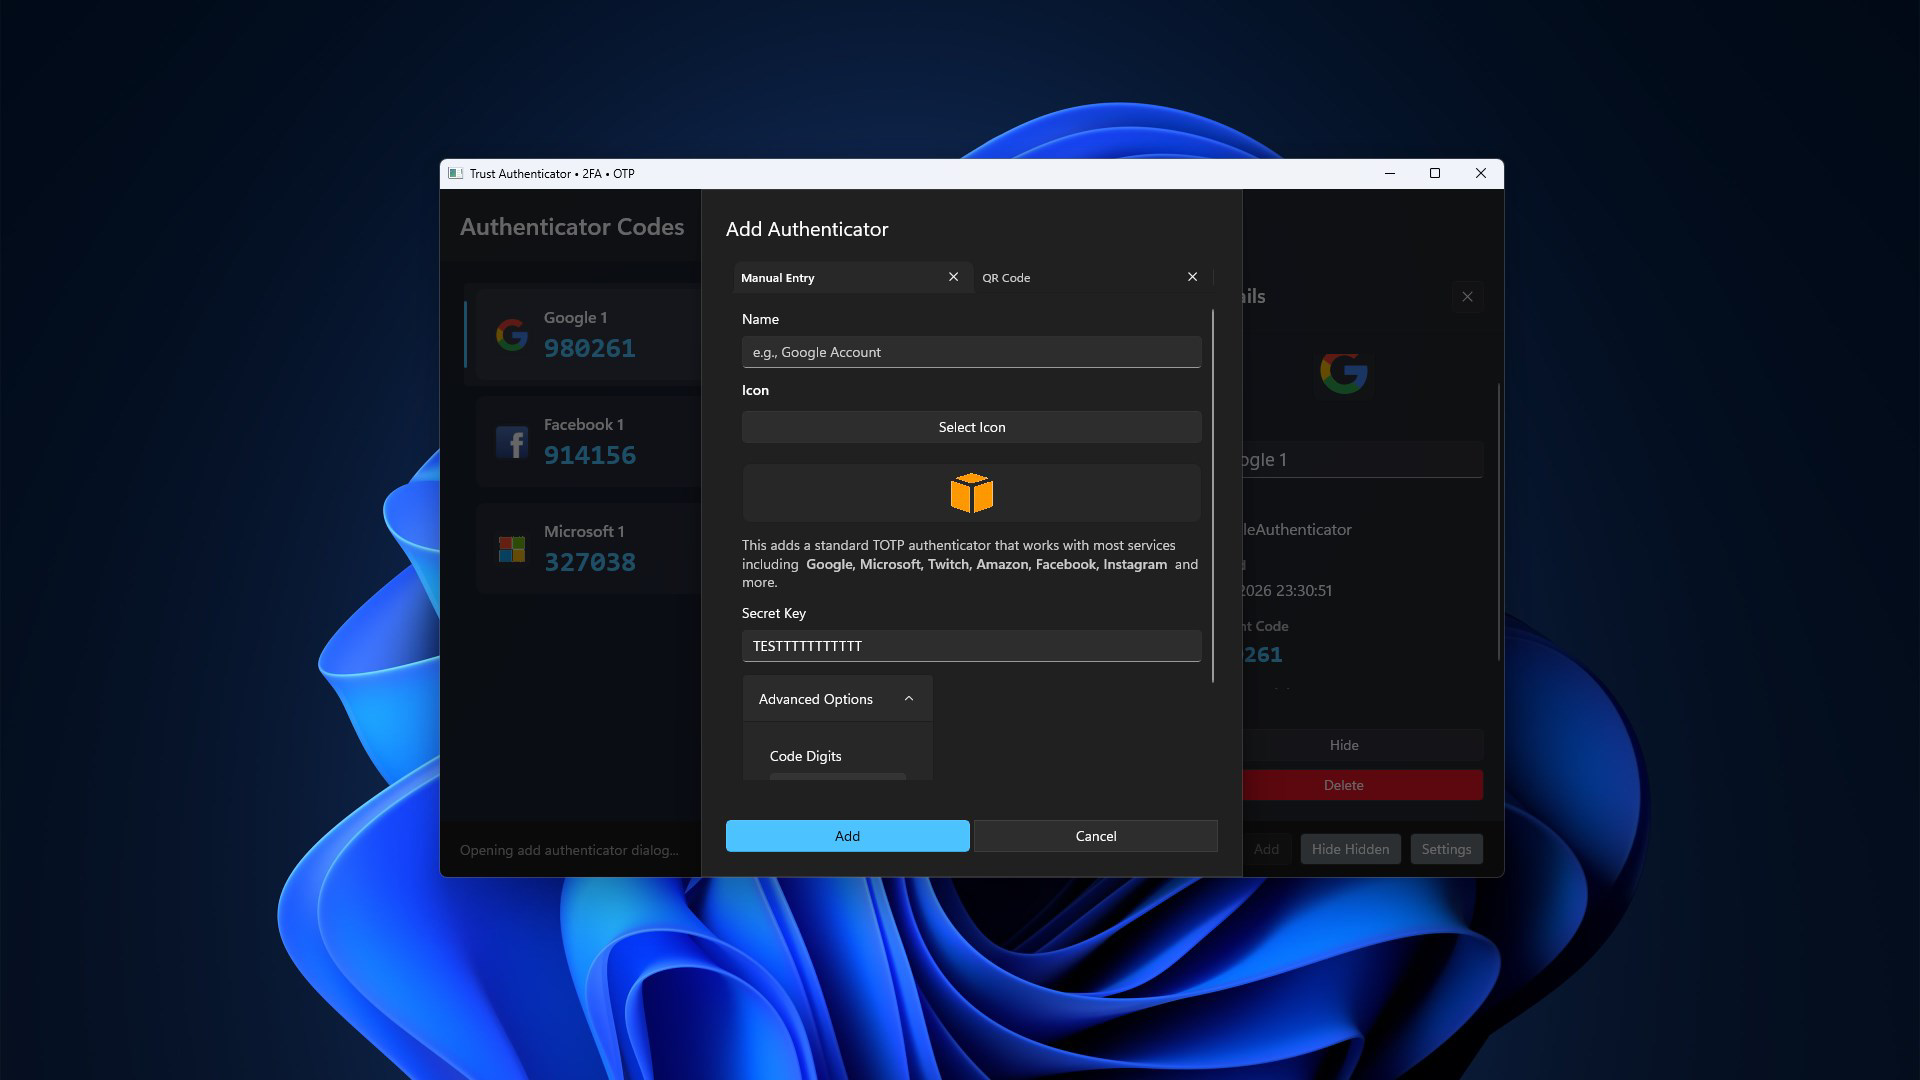Click the orange cube icon preview
The width and height of the screenshot is (1920, 1080).
pyautogui.click(x=970, y=492)
